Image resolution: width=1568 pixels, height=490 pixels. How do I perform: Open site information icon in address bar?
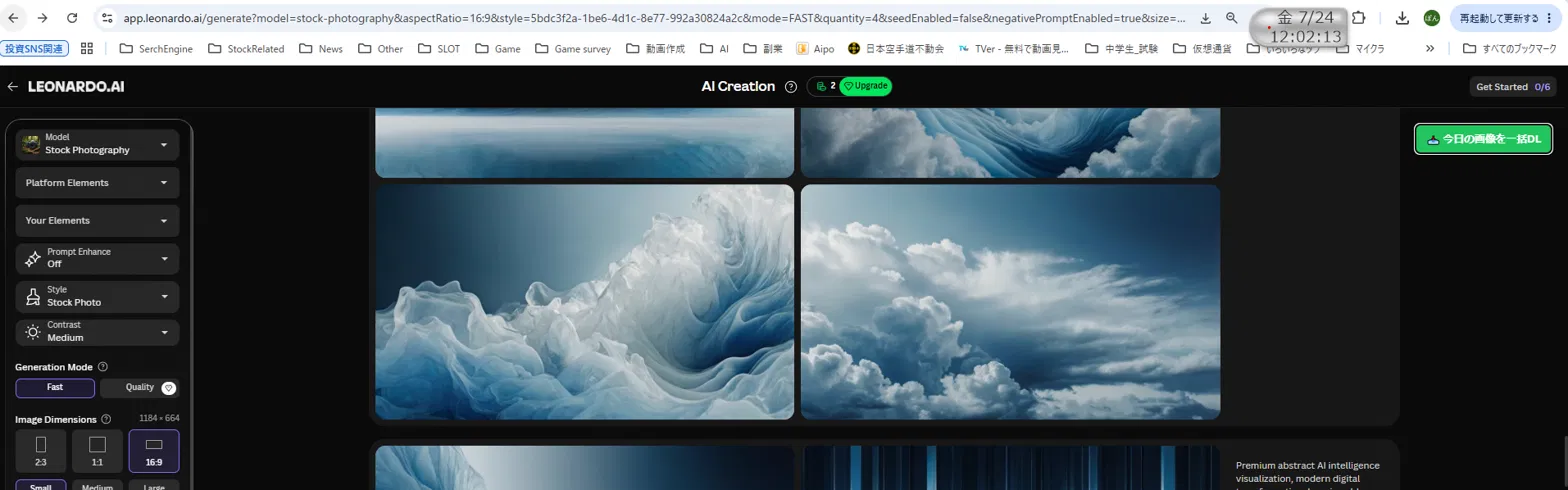click(x=108, y=18)
